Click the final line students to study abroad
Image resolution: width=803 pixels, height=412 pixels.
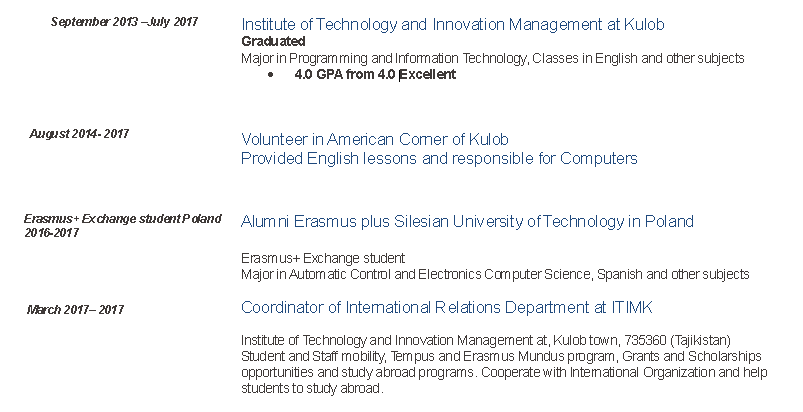tap(312, 388)
